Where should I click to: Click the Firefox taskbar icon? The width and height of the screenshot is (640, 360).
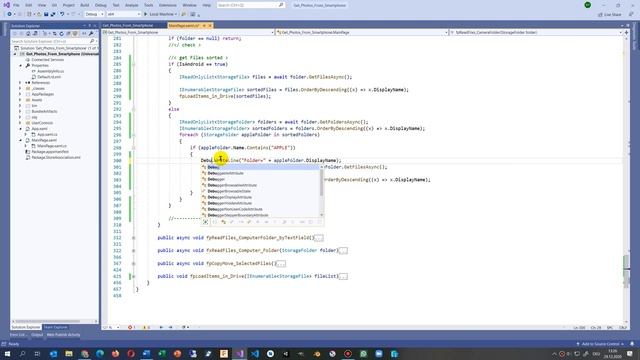click(x=116, y=353)
